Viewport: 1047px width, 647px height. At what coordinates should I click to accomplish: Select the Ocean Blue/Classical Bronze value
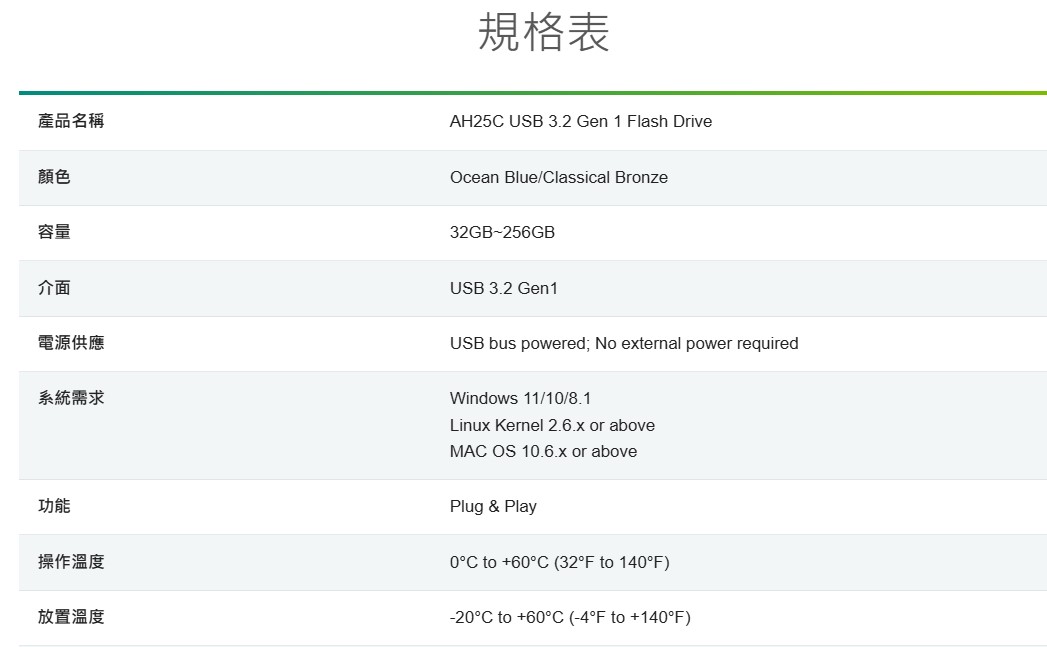point(558,178)
